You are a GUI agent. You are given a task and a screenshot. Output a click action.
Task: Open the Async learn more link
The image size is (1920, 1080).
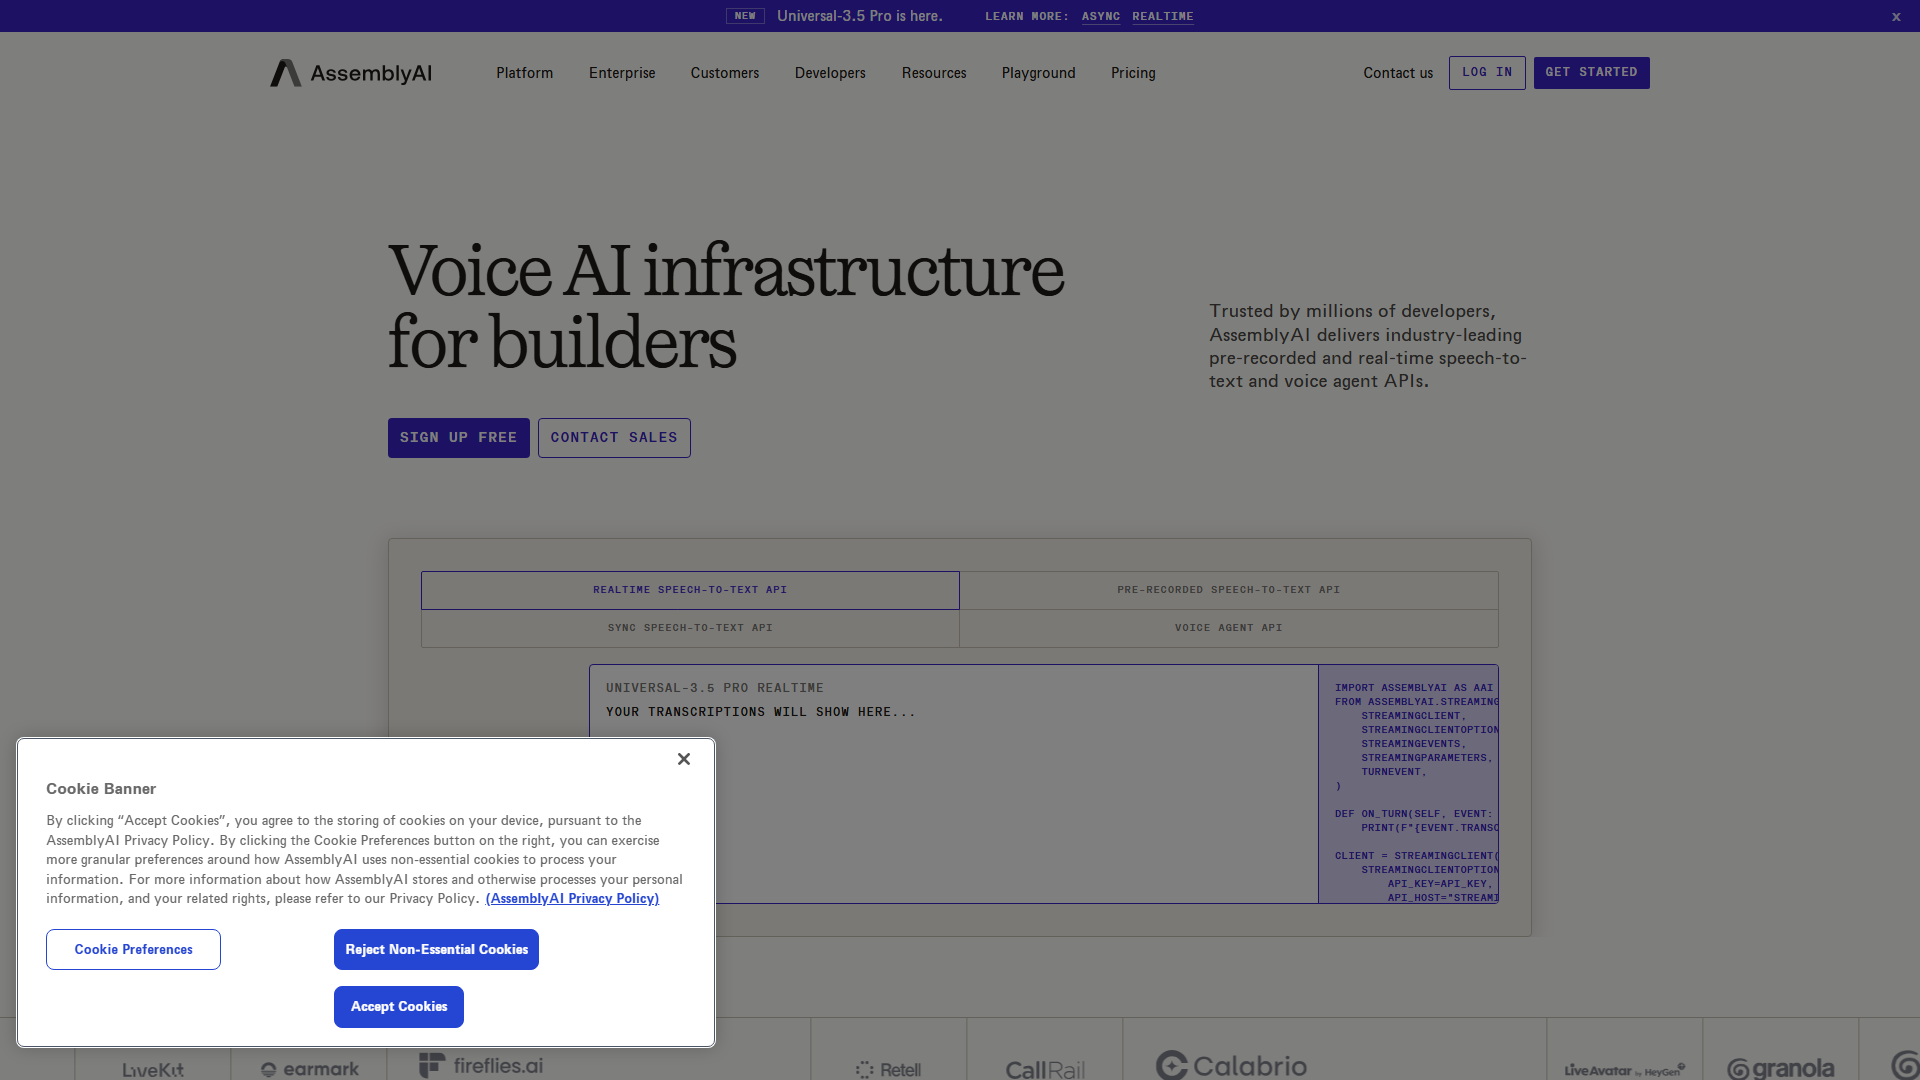pyautogui.click(x=1101, y=16)
